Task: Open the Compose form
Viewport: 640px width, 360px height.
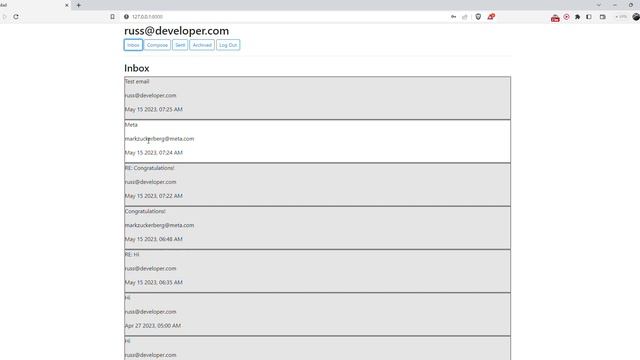Action: point(157,45)
